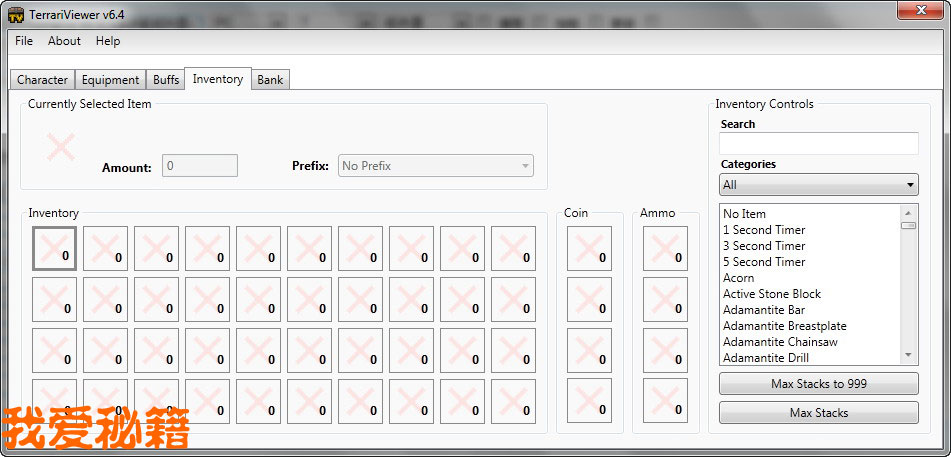Open the File menu
This screenshot has height=457, width=951.
[24, 41]
